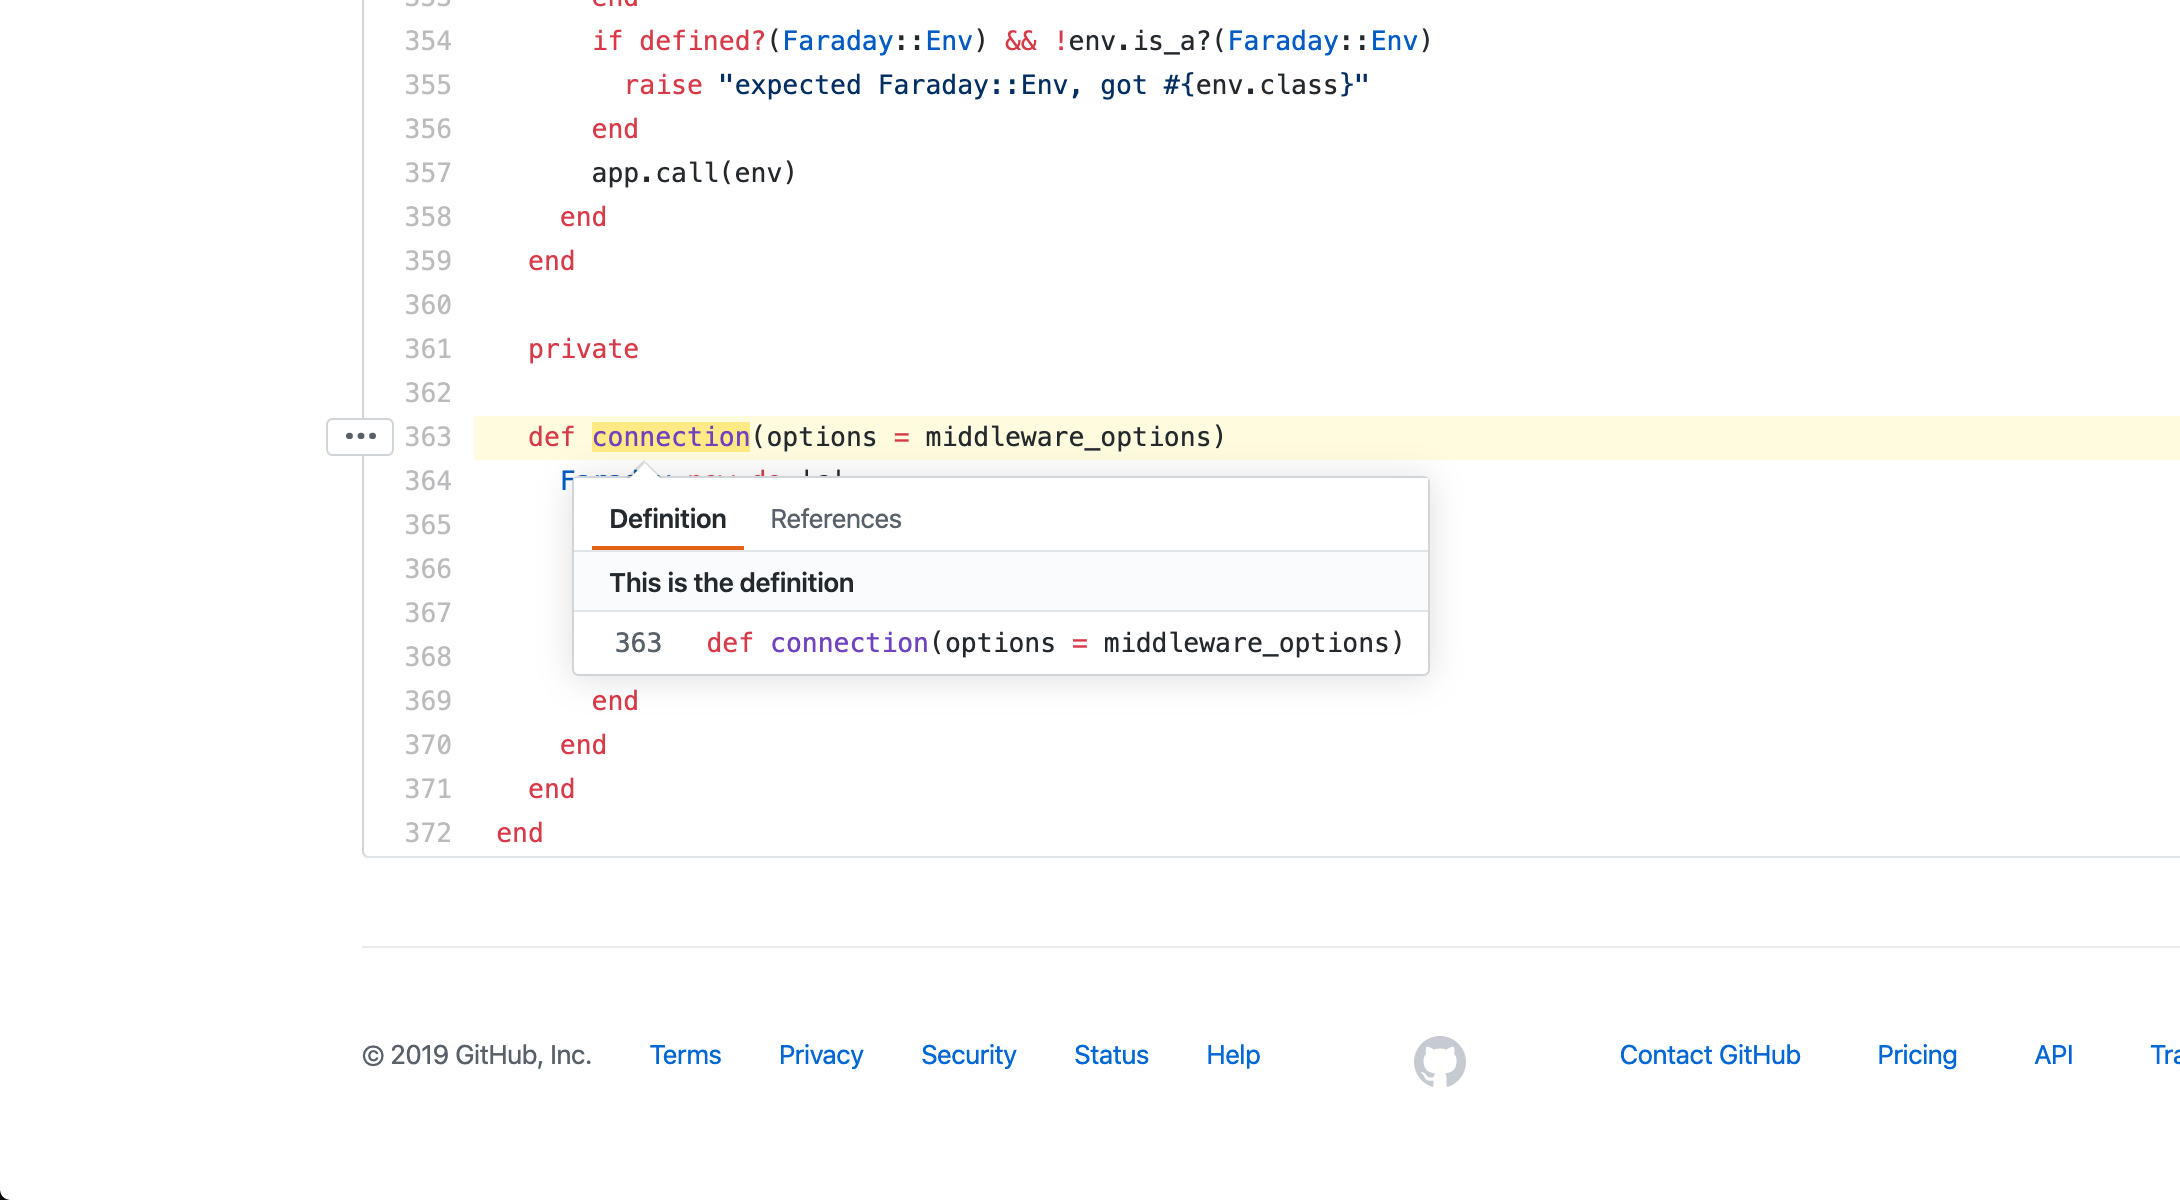This screenshot has height=1200, width=2180.
Task: Open Contact GitHub link
Action: tap(1709, 1055)
